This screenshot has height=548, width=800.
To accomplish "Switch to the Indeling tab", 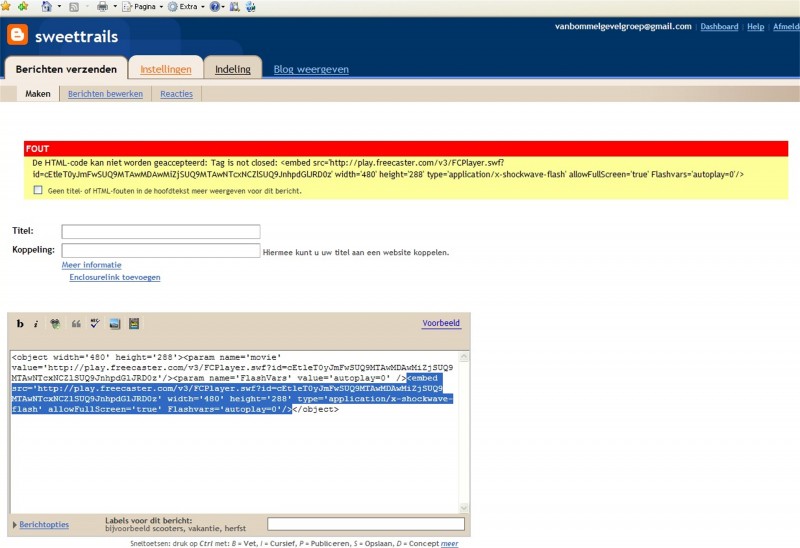I will point(233,69).
